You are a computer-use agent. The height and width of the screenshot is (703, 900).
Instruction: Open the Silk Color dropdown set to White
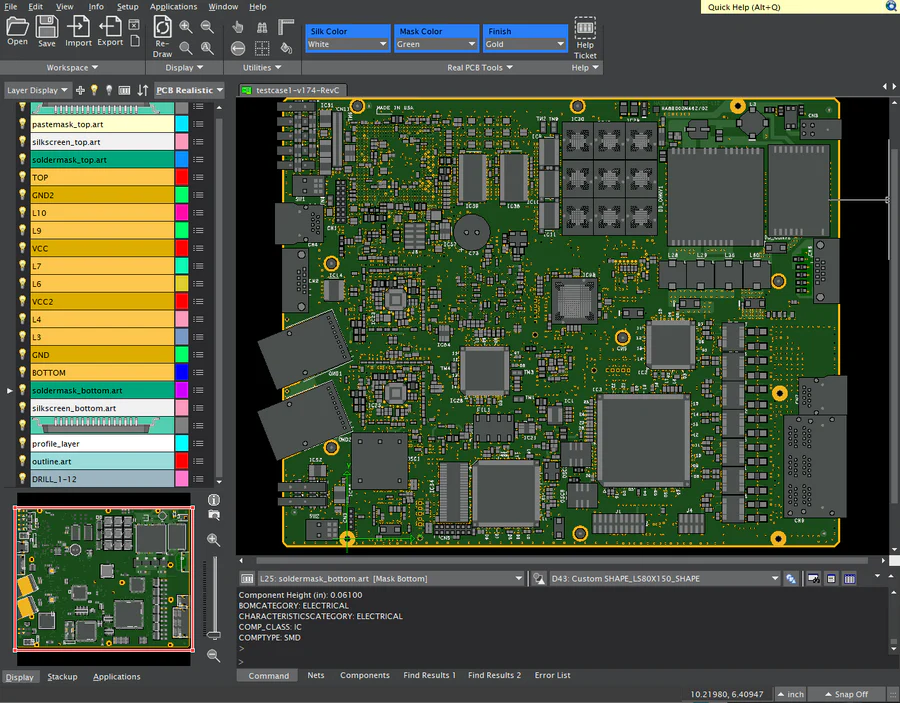pyautogui.click(x=346, y=44)
